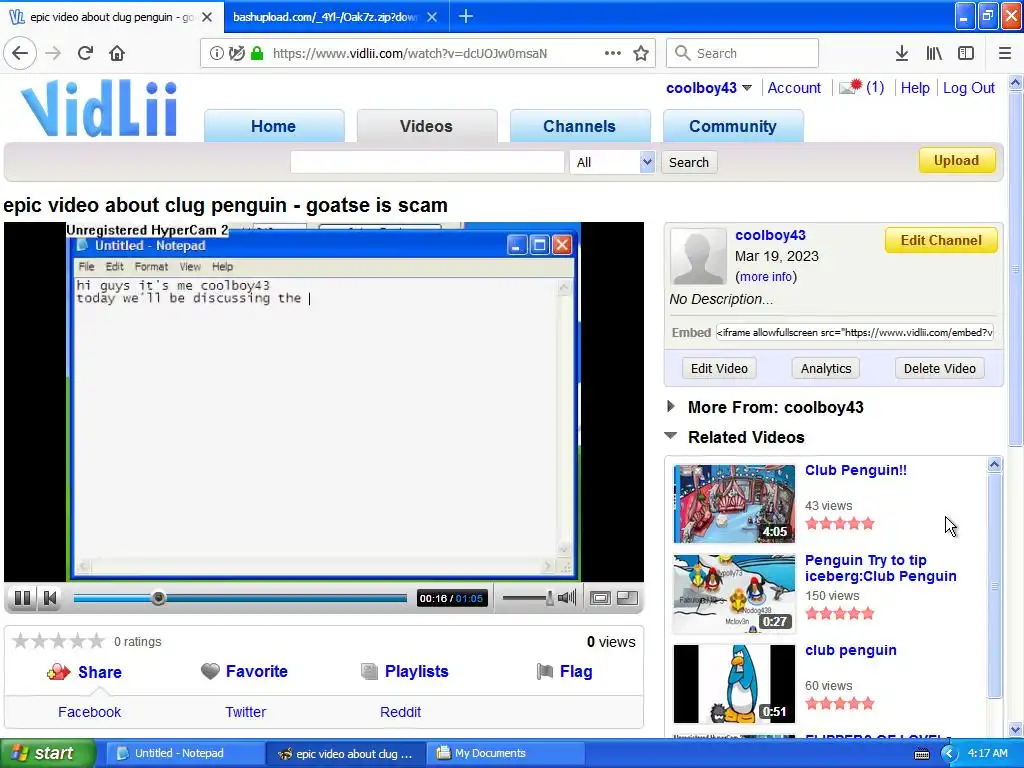Open the Firefox downloads arrow icon
Image resolution: width=1024 pixels, height=768 pixels.
(x=902, y=54)
